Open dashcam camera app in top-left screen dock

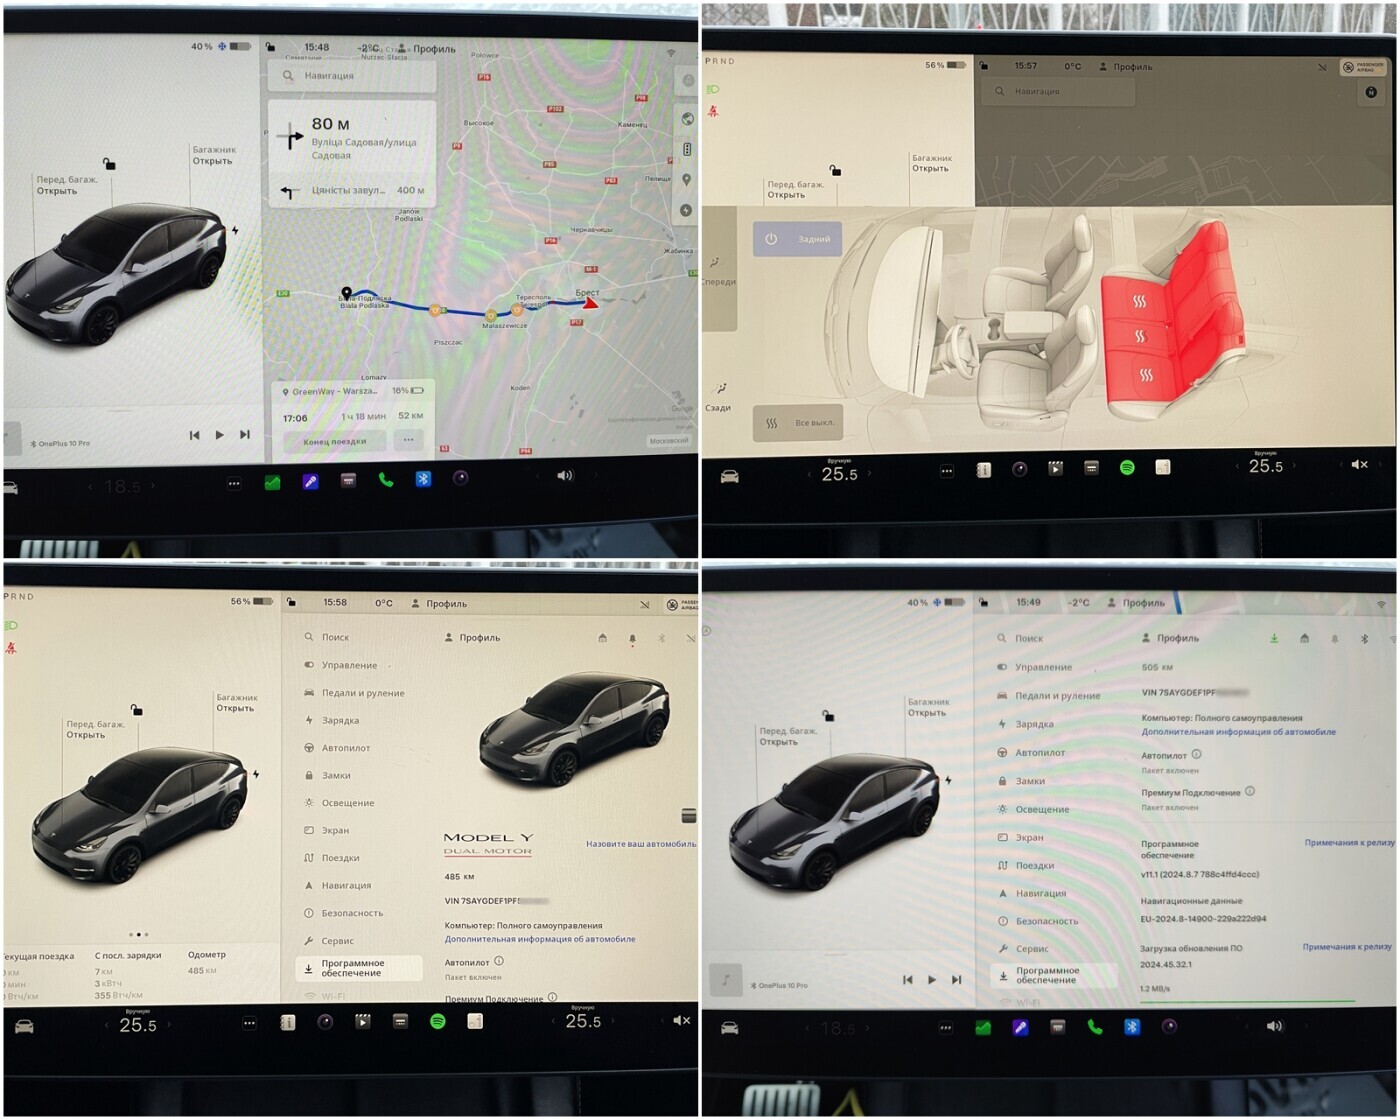click(x=460, y=478)
